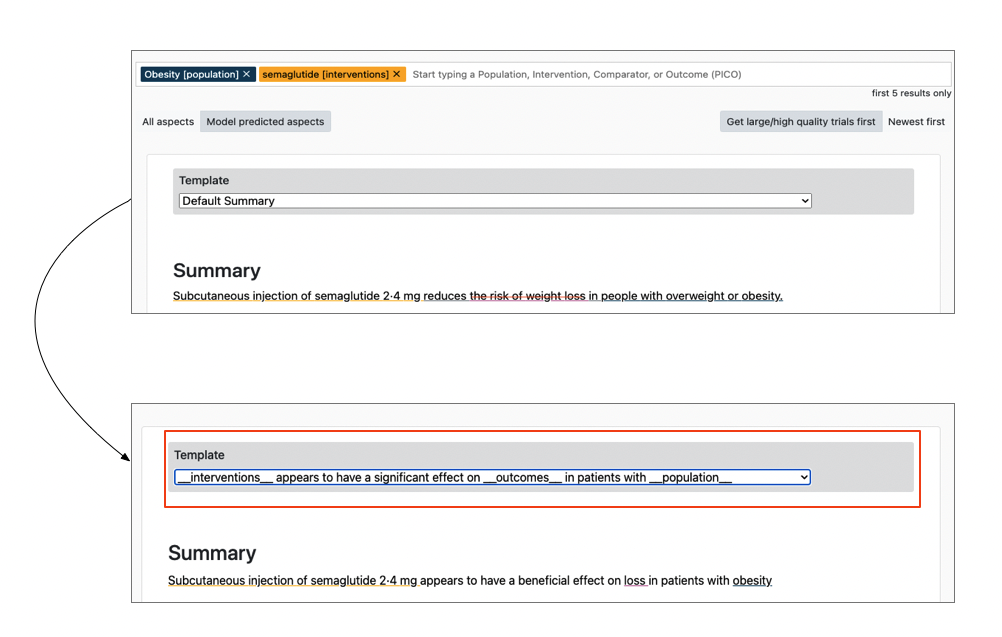Sort results by Newest first
The height and width of the screenshot is (637, 1002).
coord(916,122)
